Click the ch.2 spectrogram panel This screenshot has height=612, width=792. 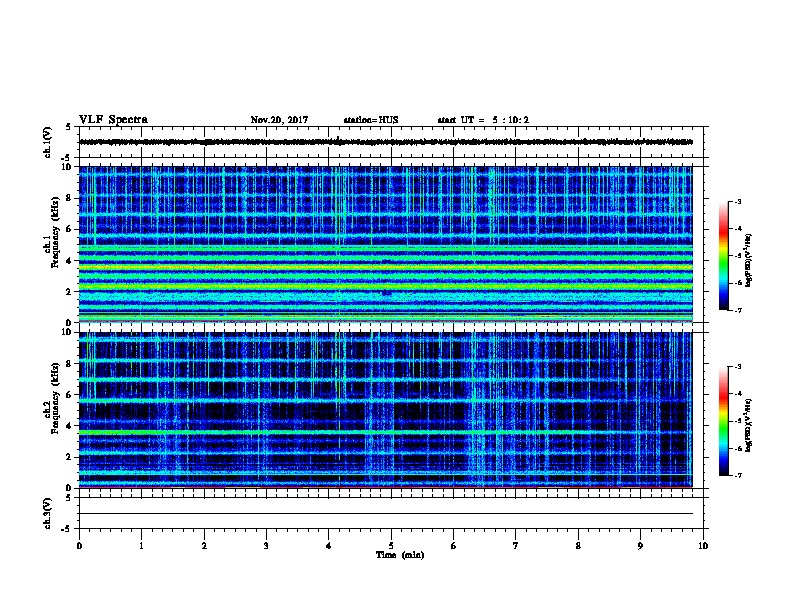(x=386, y=410)
